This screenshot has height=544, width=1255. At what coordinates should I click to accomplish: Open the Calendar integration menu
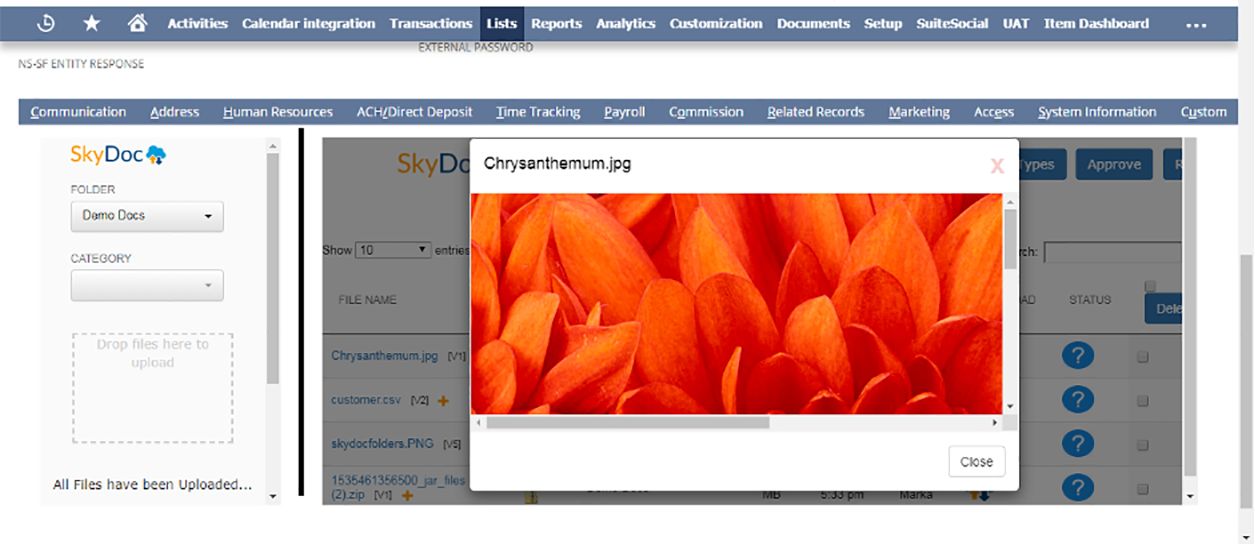[x=308, y=23]
